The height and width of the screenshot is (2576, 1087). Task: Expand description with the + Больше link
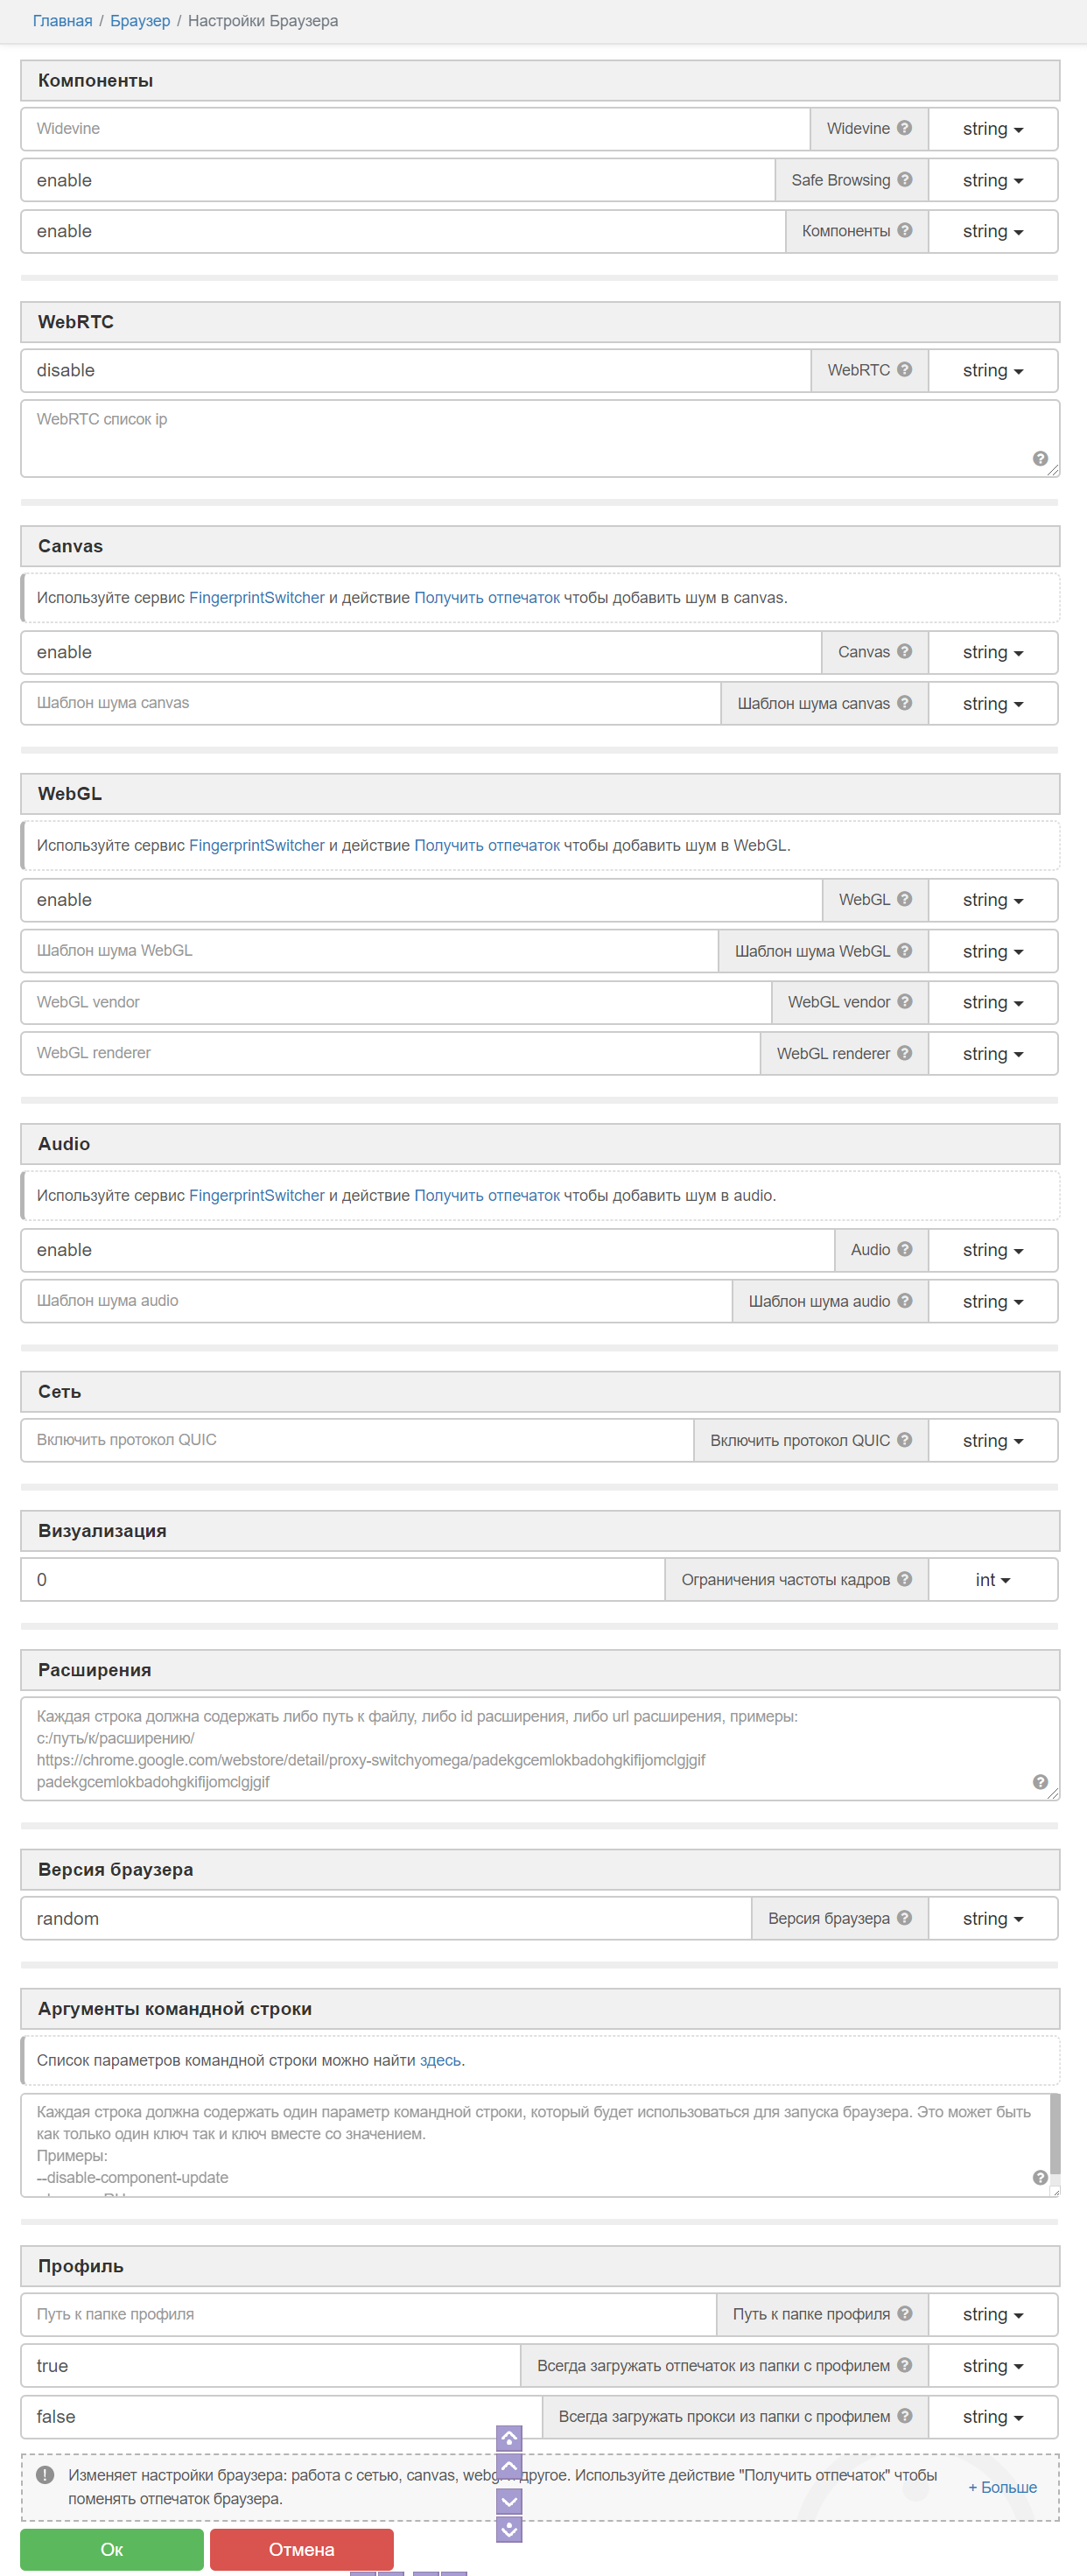pos(1002,2487)
